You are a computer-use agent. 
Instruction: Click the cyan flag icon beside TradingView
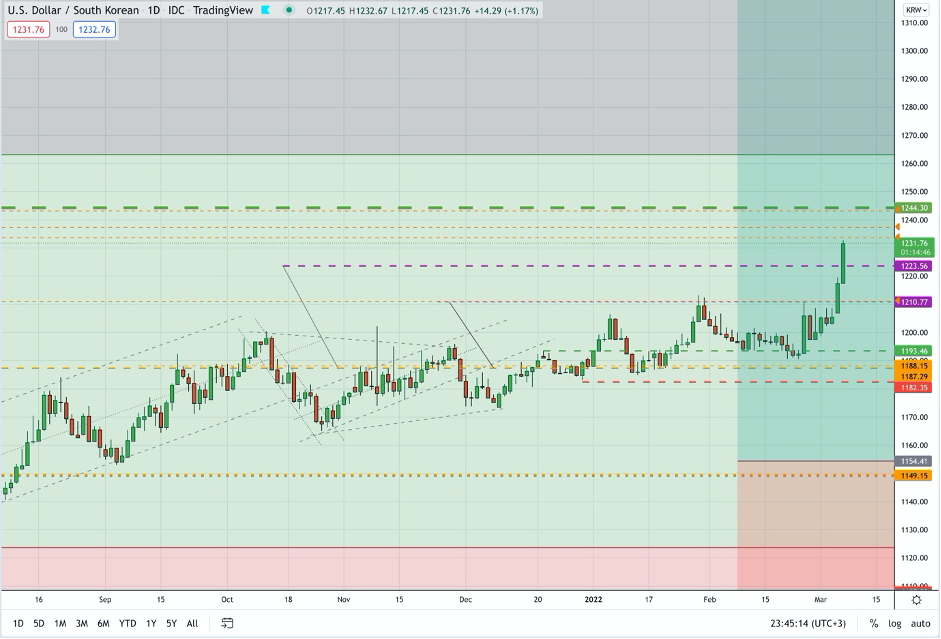[x=265, y=10]
